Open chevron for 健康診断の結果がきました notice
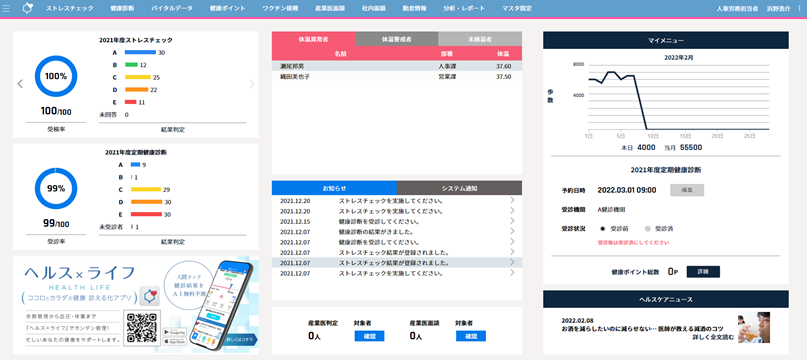The height and width of the screenshot is (360, 807). (x=512, y=231)
